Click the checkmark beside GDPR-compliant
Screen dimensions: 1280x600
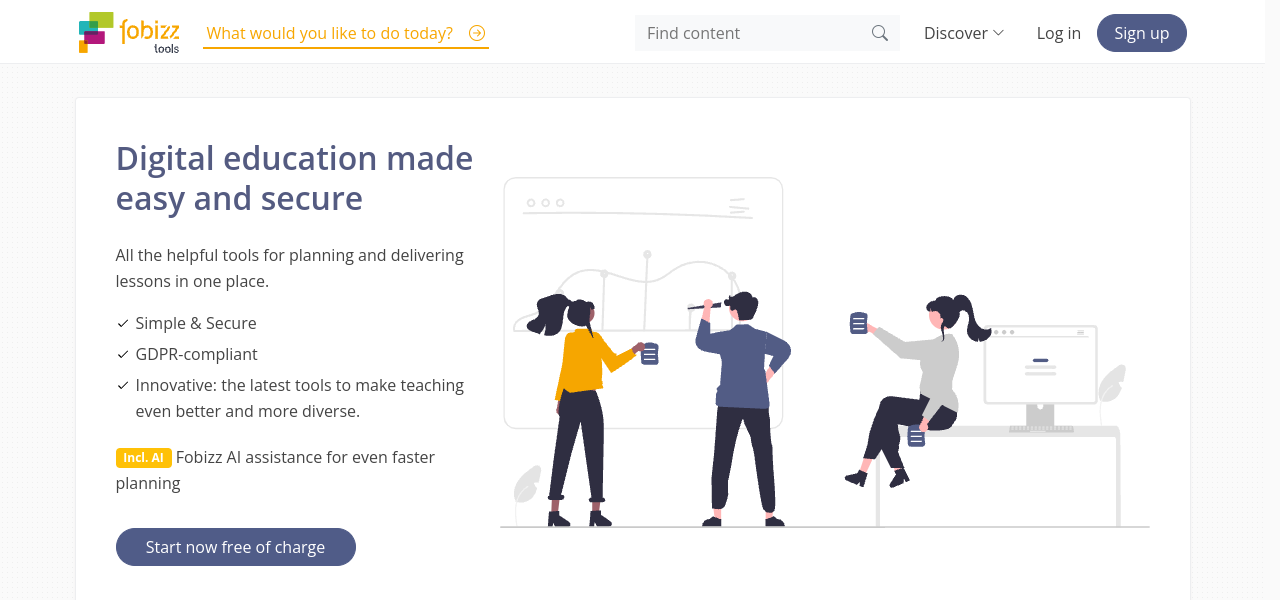pos(123,355)
